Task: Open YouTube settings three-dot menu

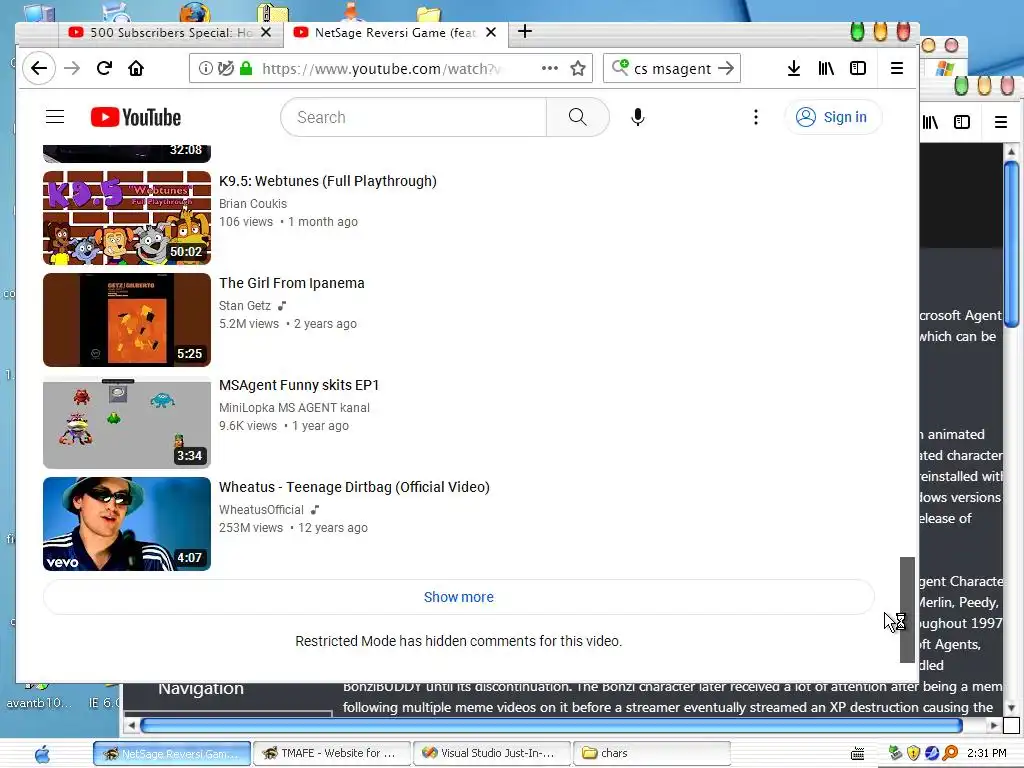Action: click(756, 117)
